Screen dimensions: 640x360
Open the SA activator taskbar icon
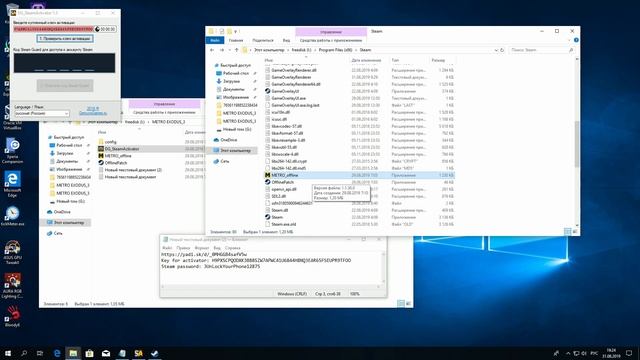coord(138,353)
